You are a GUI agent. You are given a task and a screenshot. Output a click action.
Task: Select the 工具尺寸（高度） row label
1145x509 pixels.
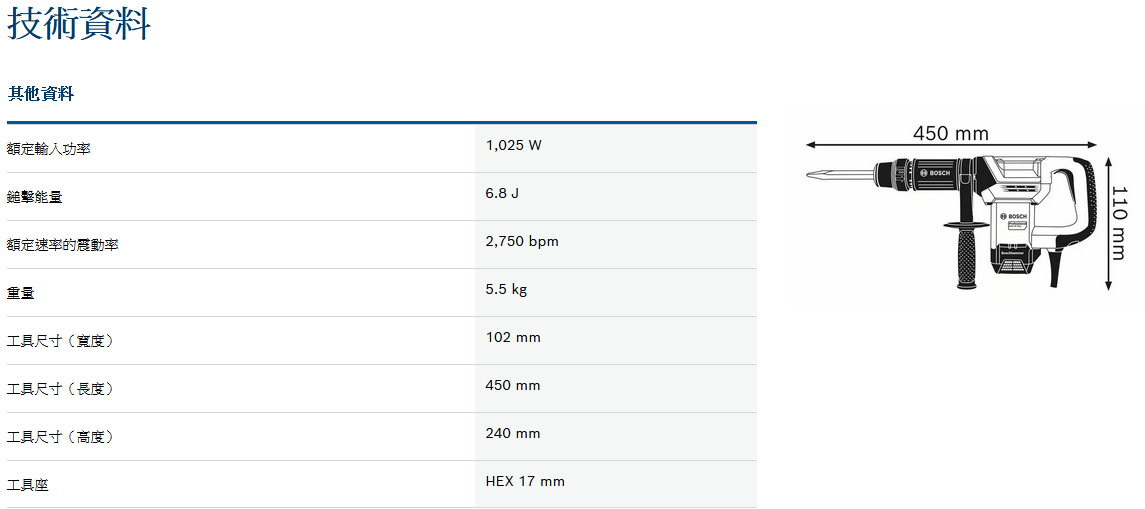point(60,437)
